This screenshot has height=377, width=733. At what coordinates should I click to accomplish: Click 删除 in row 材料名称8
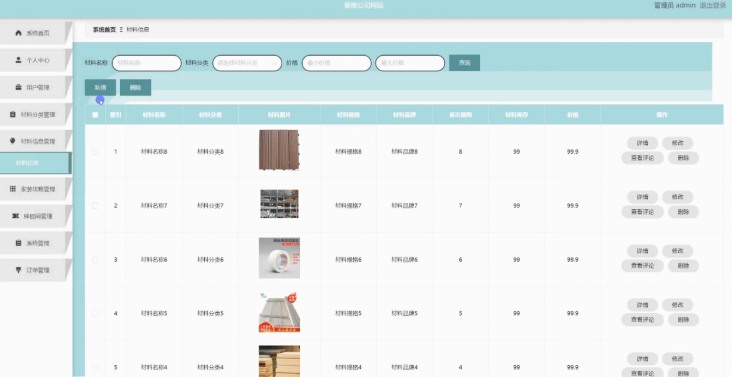(x=683, y=158)
